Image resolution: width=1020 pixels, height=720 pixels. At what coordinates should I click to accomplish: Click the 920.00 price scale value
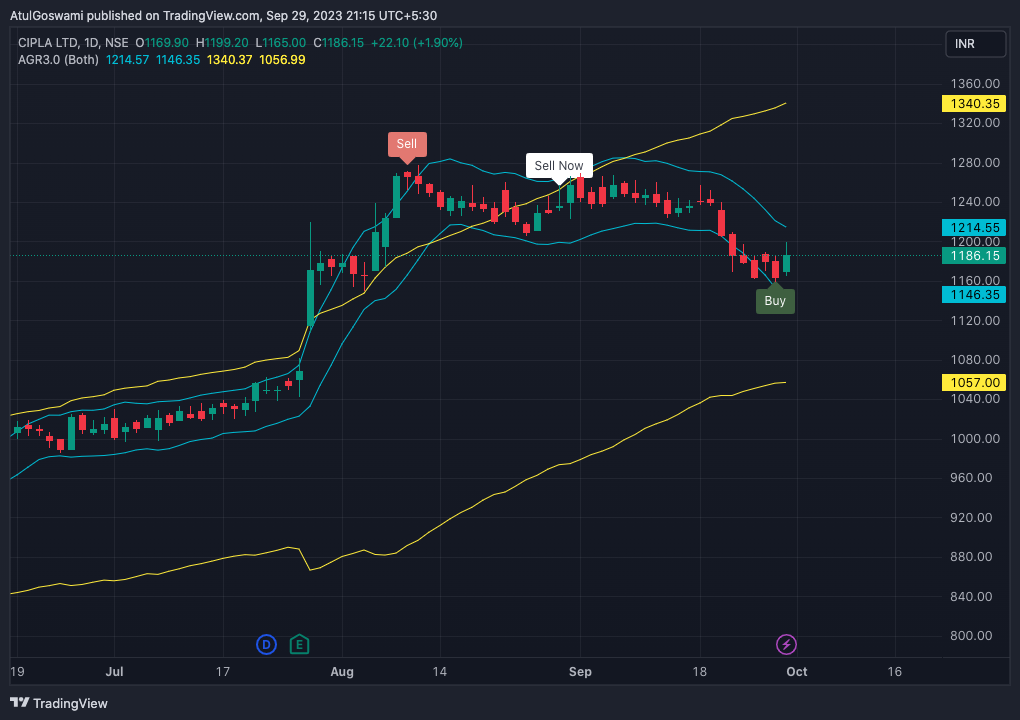pyautogui.click(x=971, y=518)
